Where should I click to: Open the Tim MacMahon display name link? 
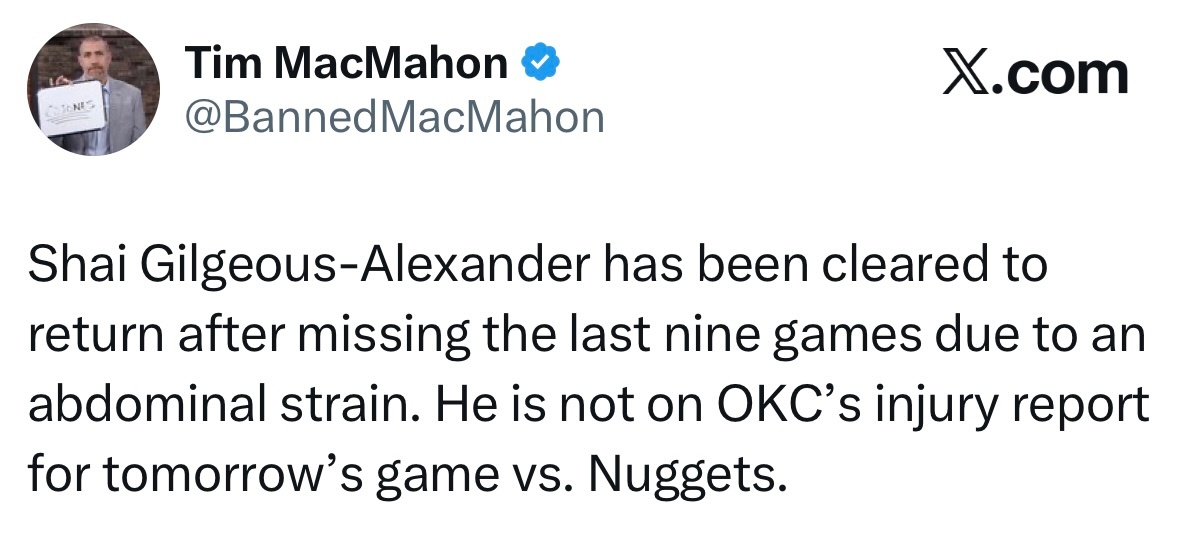[x=347, y=62]
